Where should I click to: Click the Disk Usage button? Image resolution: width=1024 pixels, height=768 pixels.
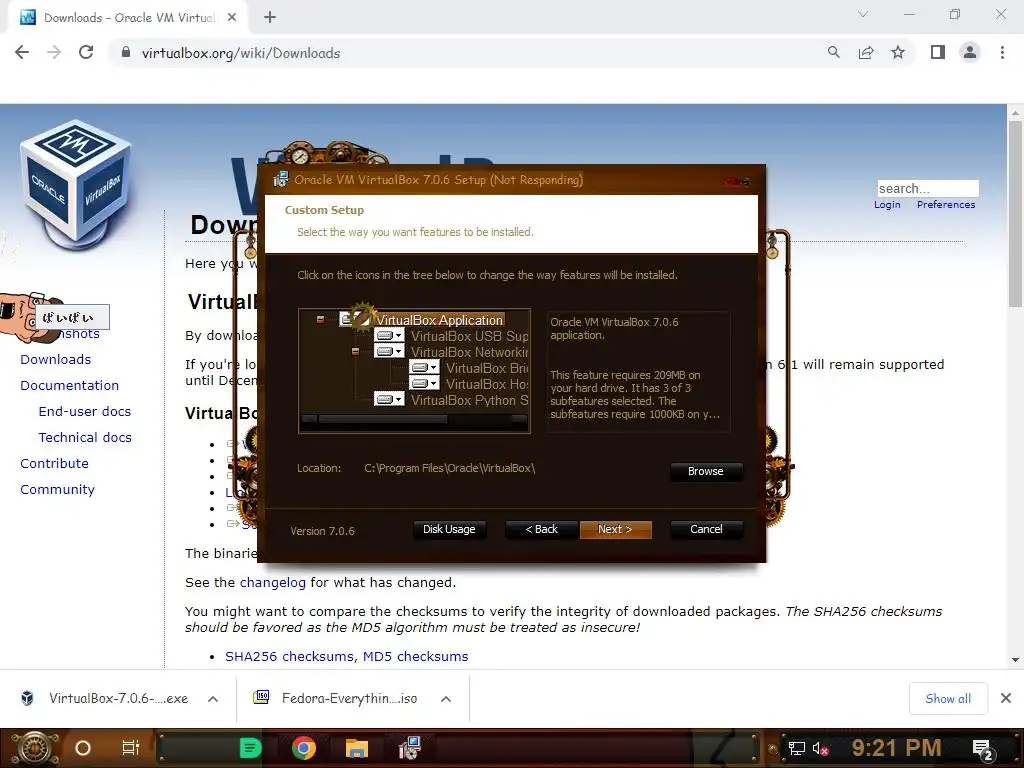click(449, 530)
